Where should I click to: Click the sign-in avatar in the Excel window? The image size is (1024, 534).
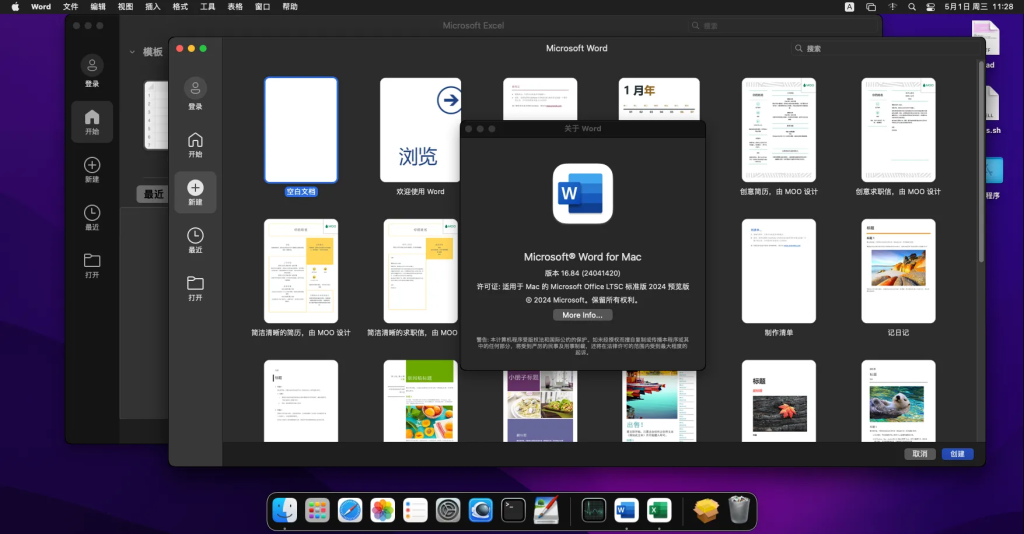coord(92,65)
